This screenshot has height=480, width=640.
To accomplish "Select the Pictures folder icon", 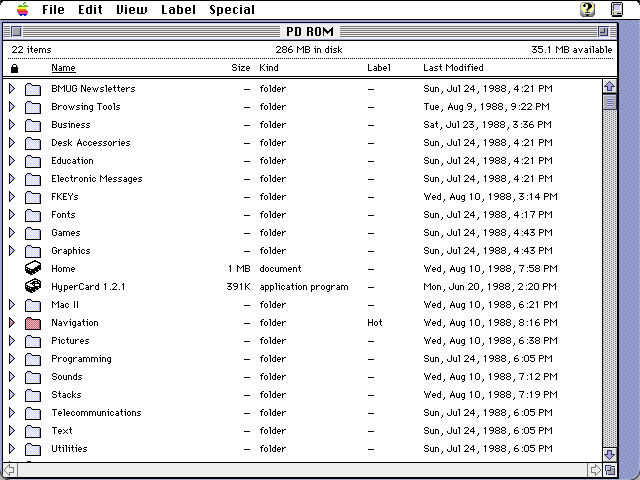I will [x=33, y=341].
